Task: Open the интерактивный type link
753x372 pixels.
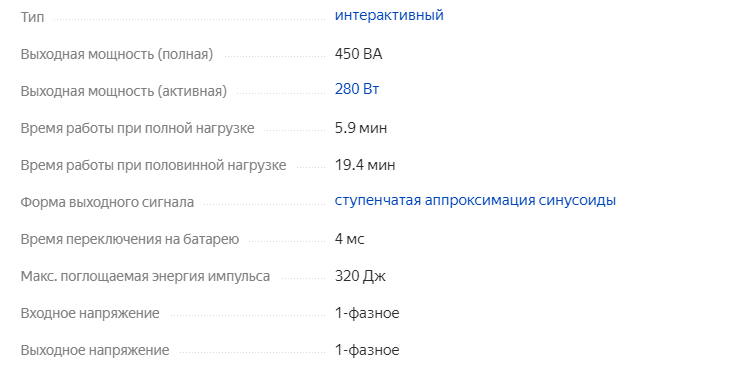Action: [x=389, y=15]
